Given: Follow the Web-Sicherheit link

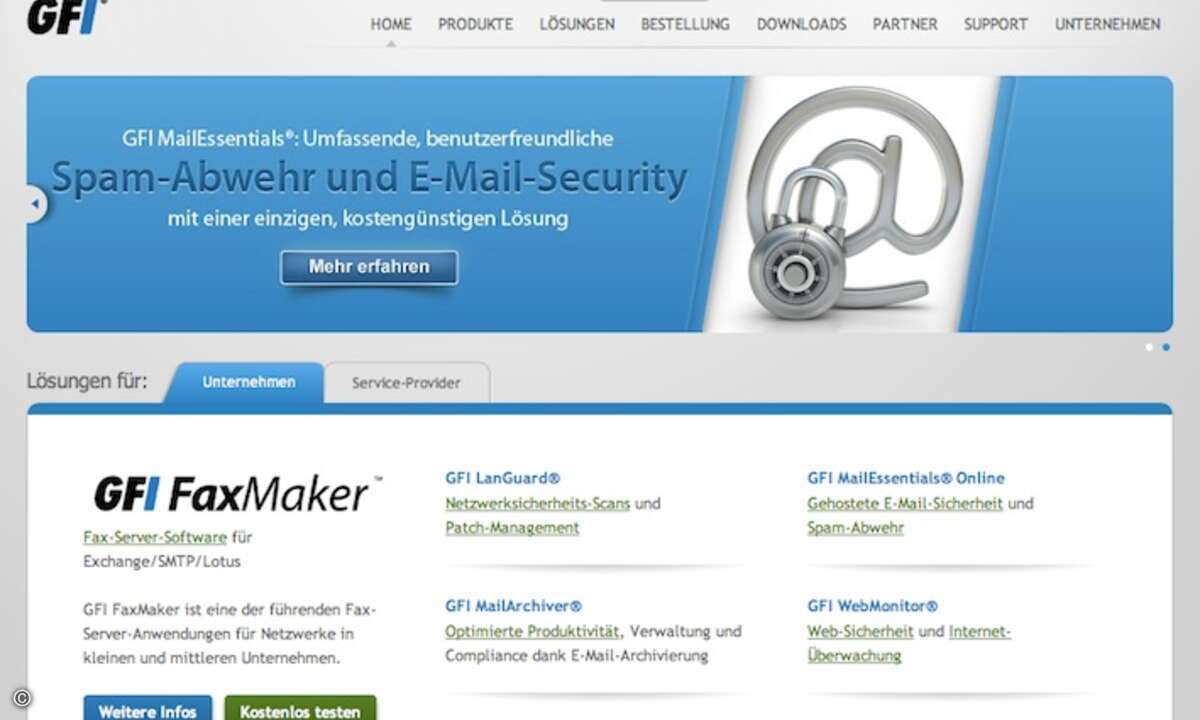Looking at the screenshot, I should pyautogui.click(x=860, y=631).
